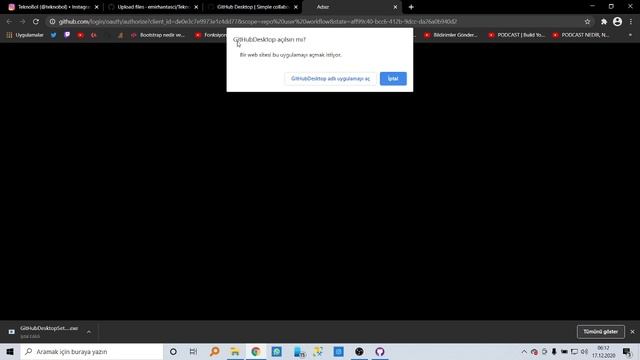Close the Instagram Teknobol tab
Viewport: 640px width, 360px height.
point(97,7)
